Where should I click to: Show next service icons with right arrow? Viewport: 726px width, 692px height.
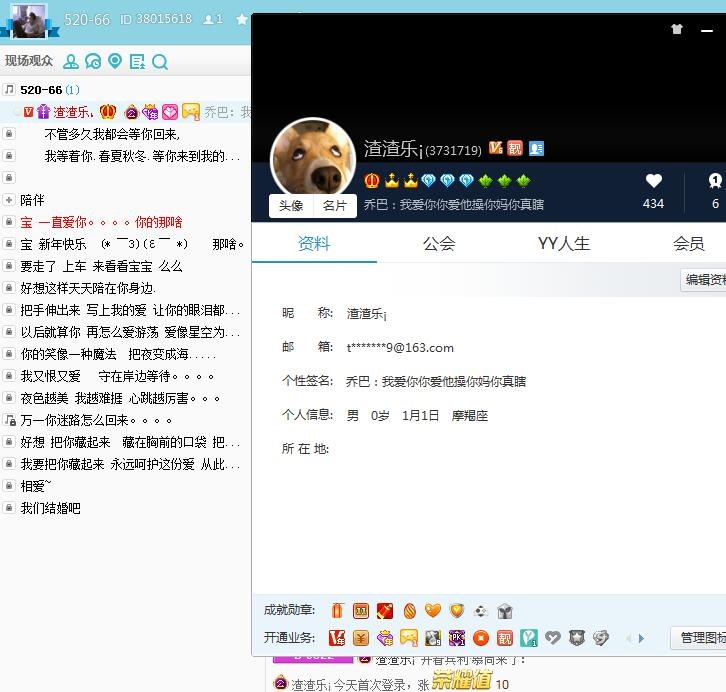point(641,638)
